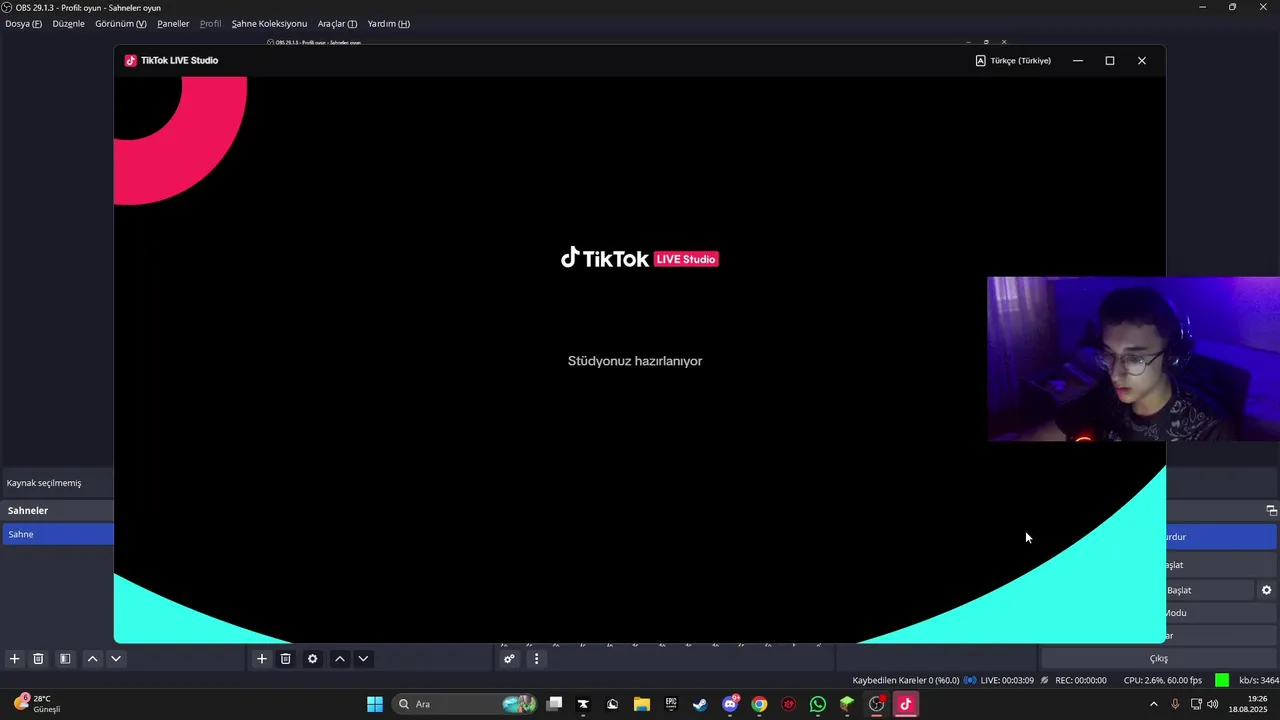1280x720 pixels.
Task: Add a new scene with the plus icon in Sahneler
Action: (14, 659)
